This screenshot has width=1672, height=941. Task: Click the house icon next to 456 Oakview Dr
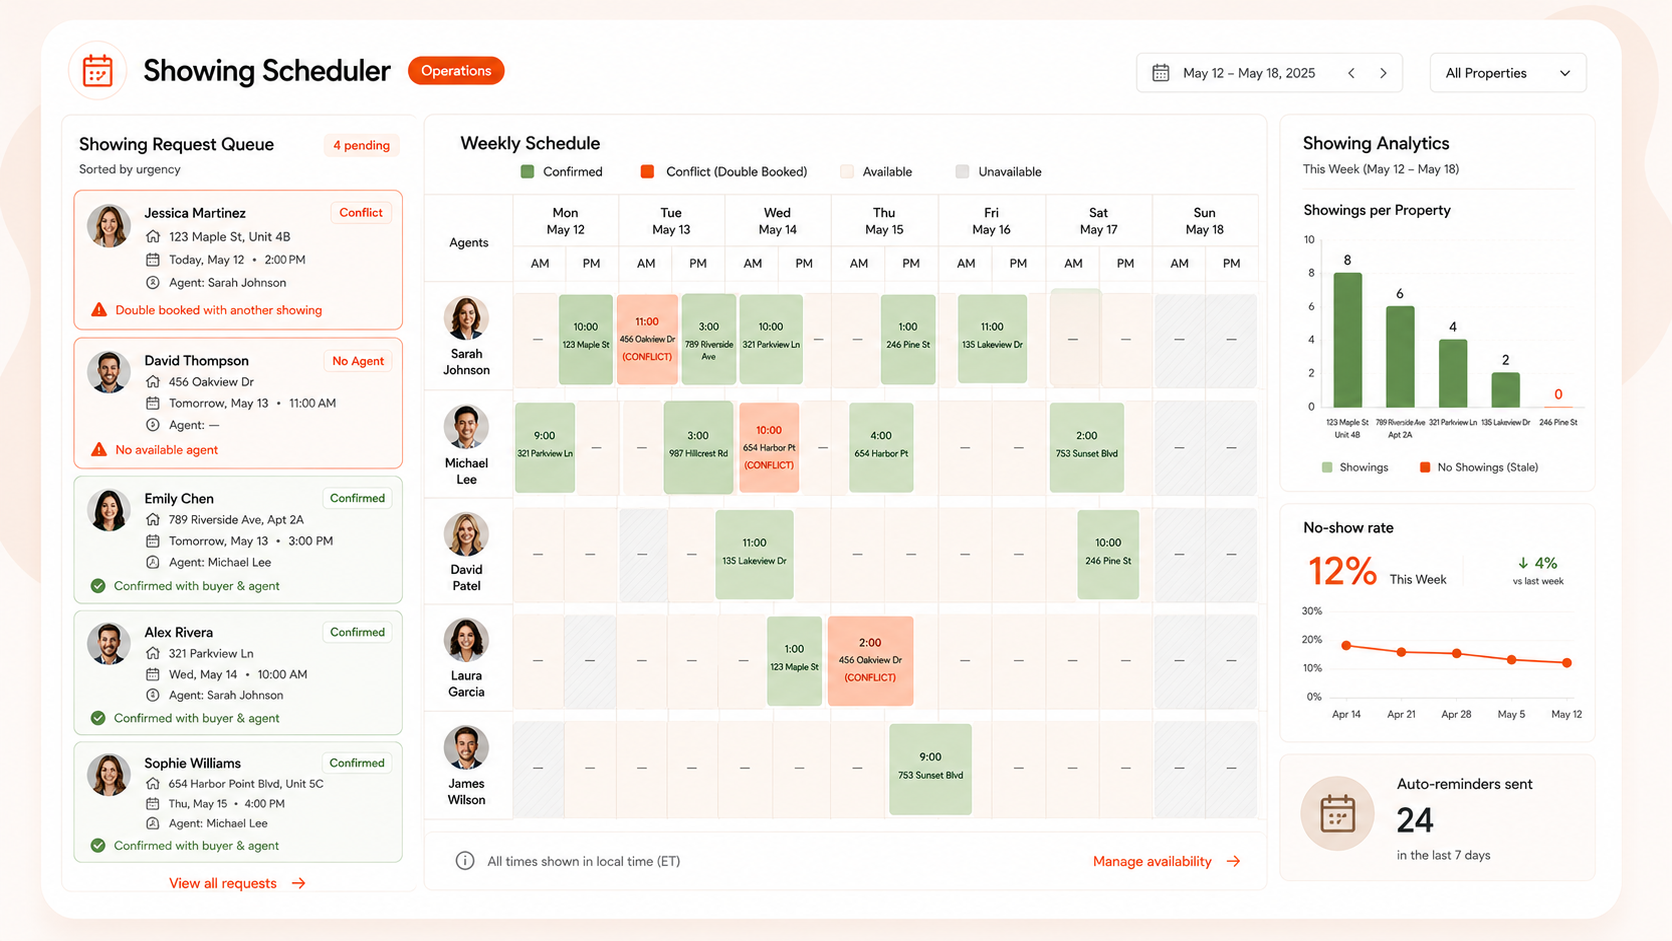[153, 382]
